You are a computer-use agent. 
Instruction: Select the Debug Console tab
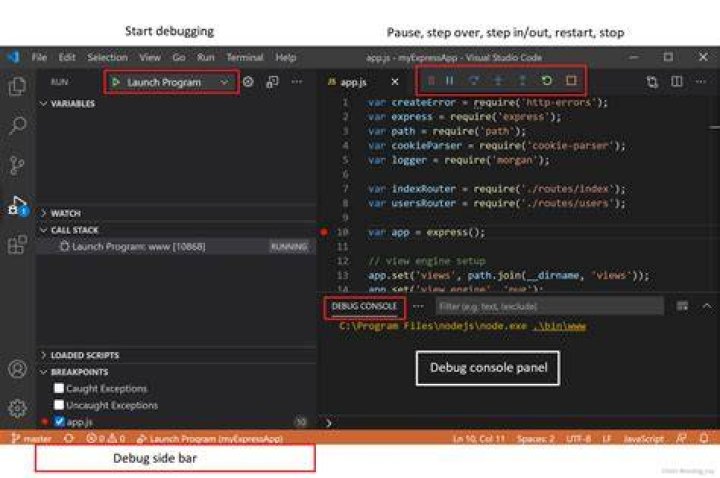(x=364, y=306)
